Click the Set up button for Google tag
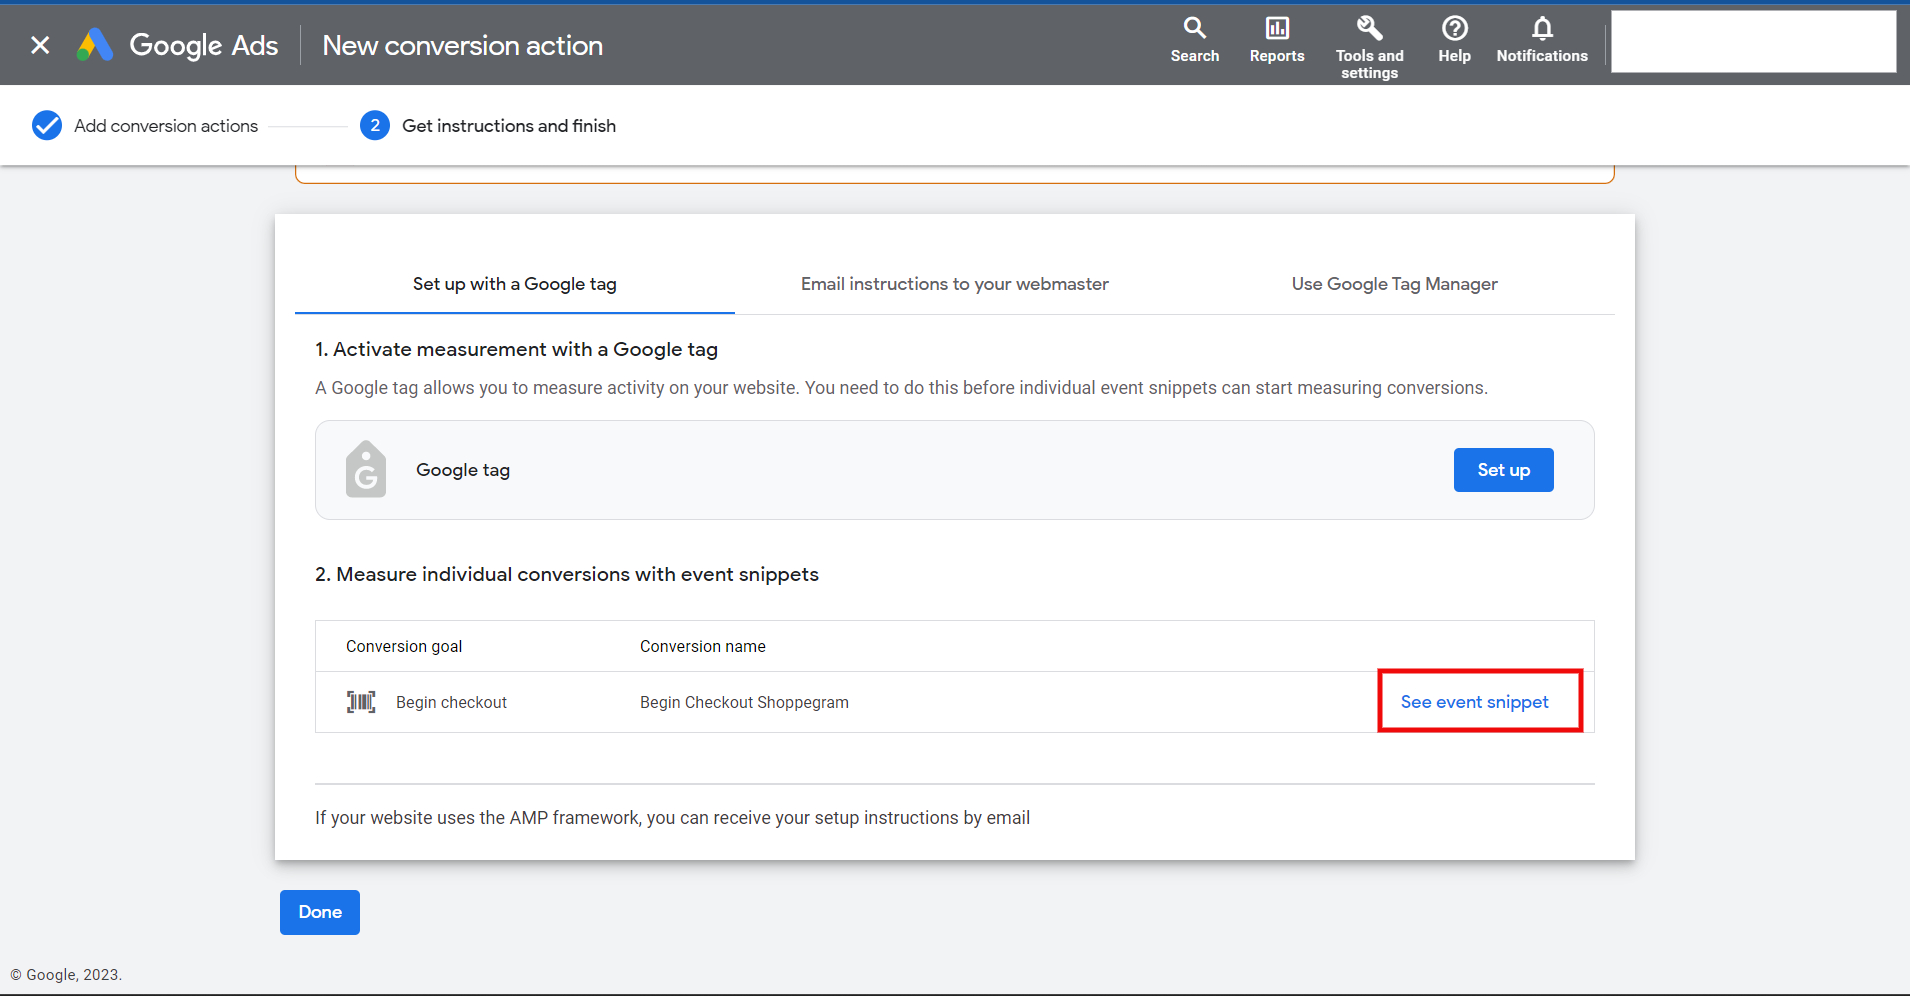This screenshot has width=1910, height=996. (1504, 470)
